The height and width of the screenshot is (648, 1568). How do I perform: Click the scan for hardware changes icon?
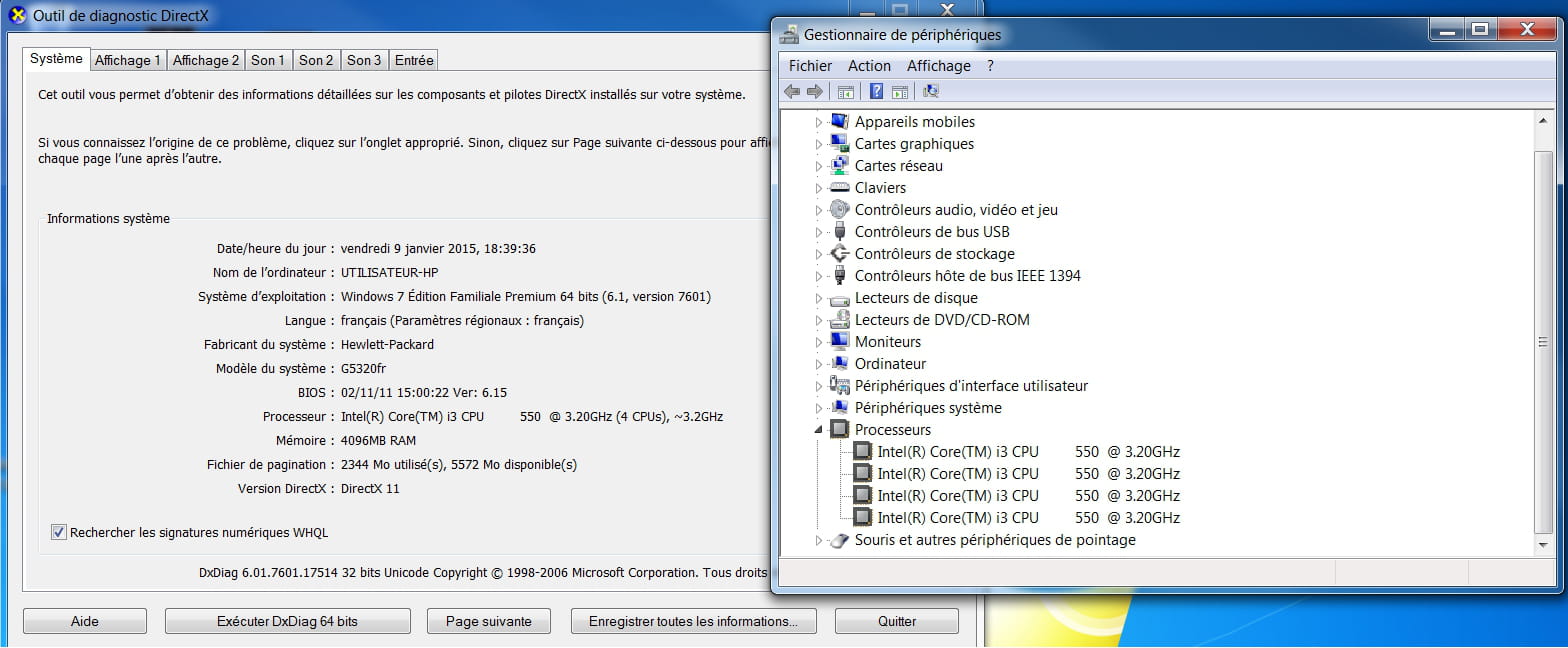931,92
